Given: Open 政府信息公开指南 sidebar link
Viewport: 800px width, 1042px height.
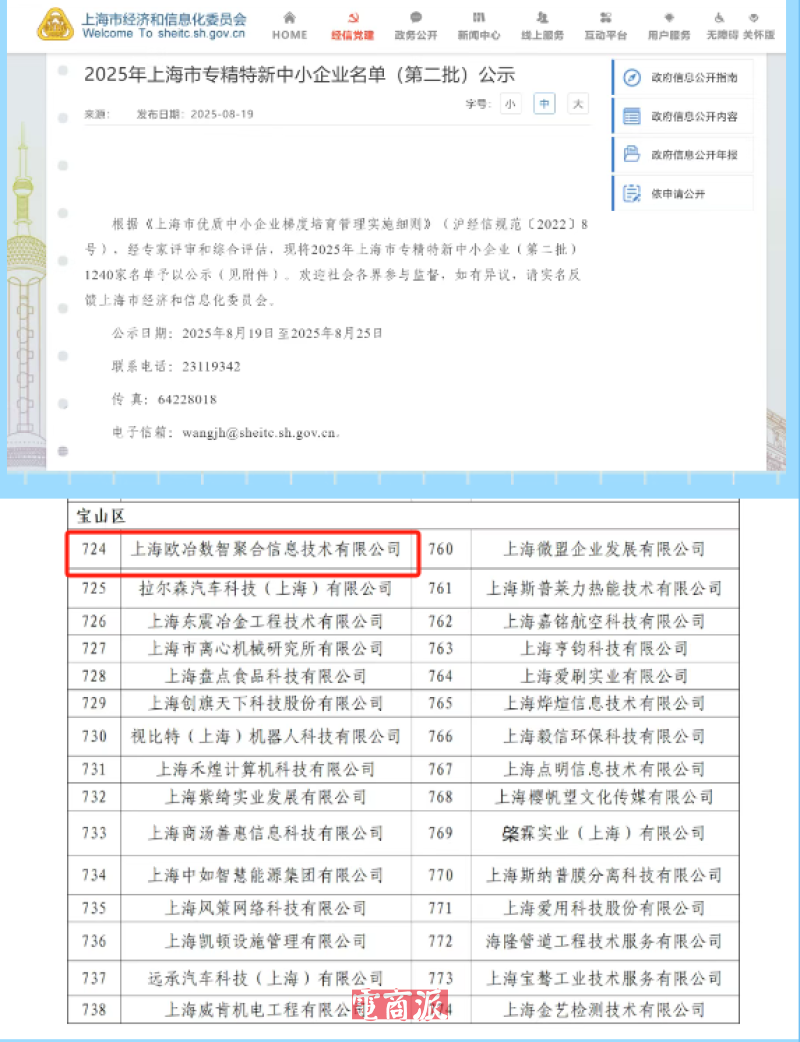Looking at the screenshot, I should click(682, 78).
